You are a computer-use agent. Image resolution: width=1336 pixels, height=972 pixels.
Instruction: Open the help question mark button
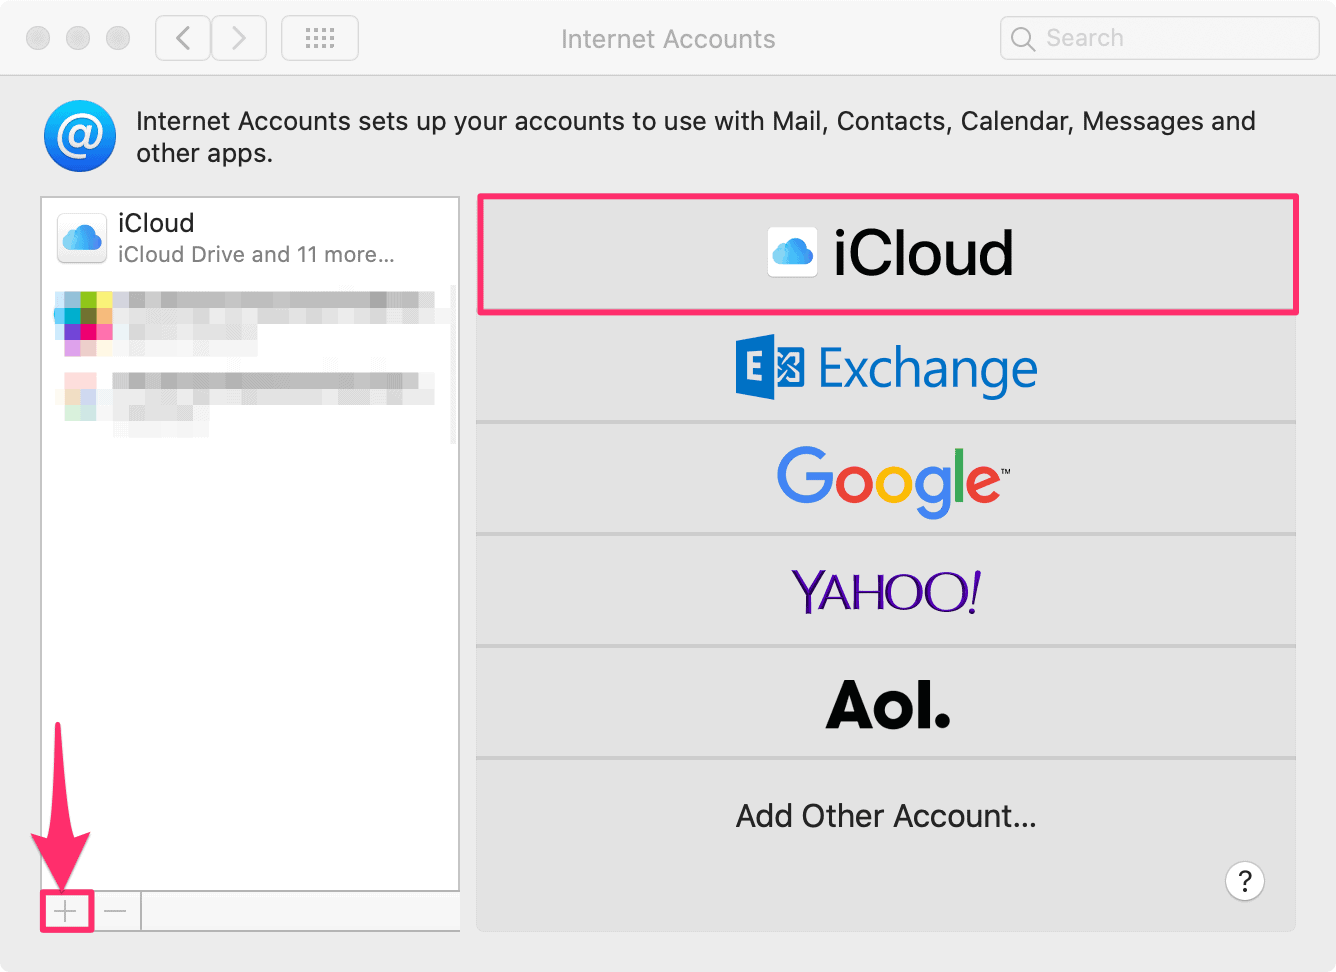1245,881
